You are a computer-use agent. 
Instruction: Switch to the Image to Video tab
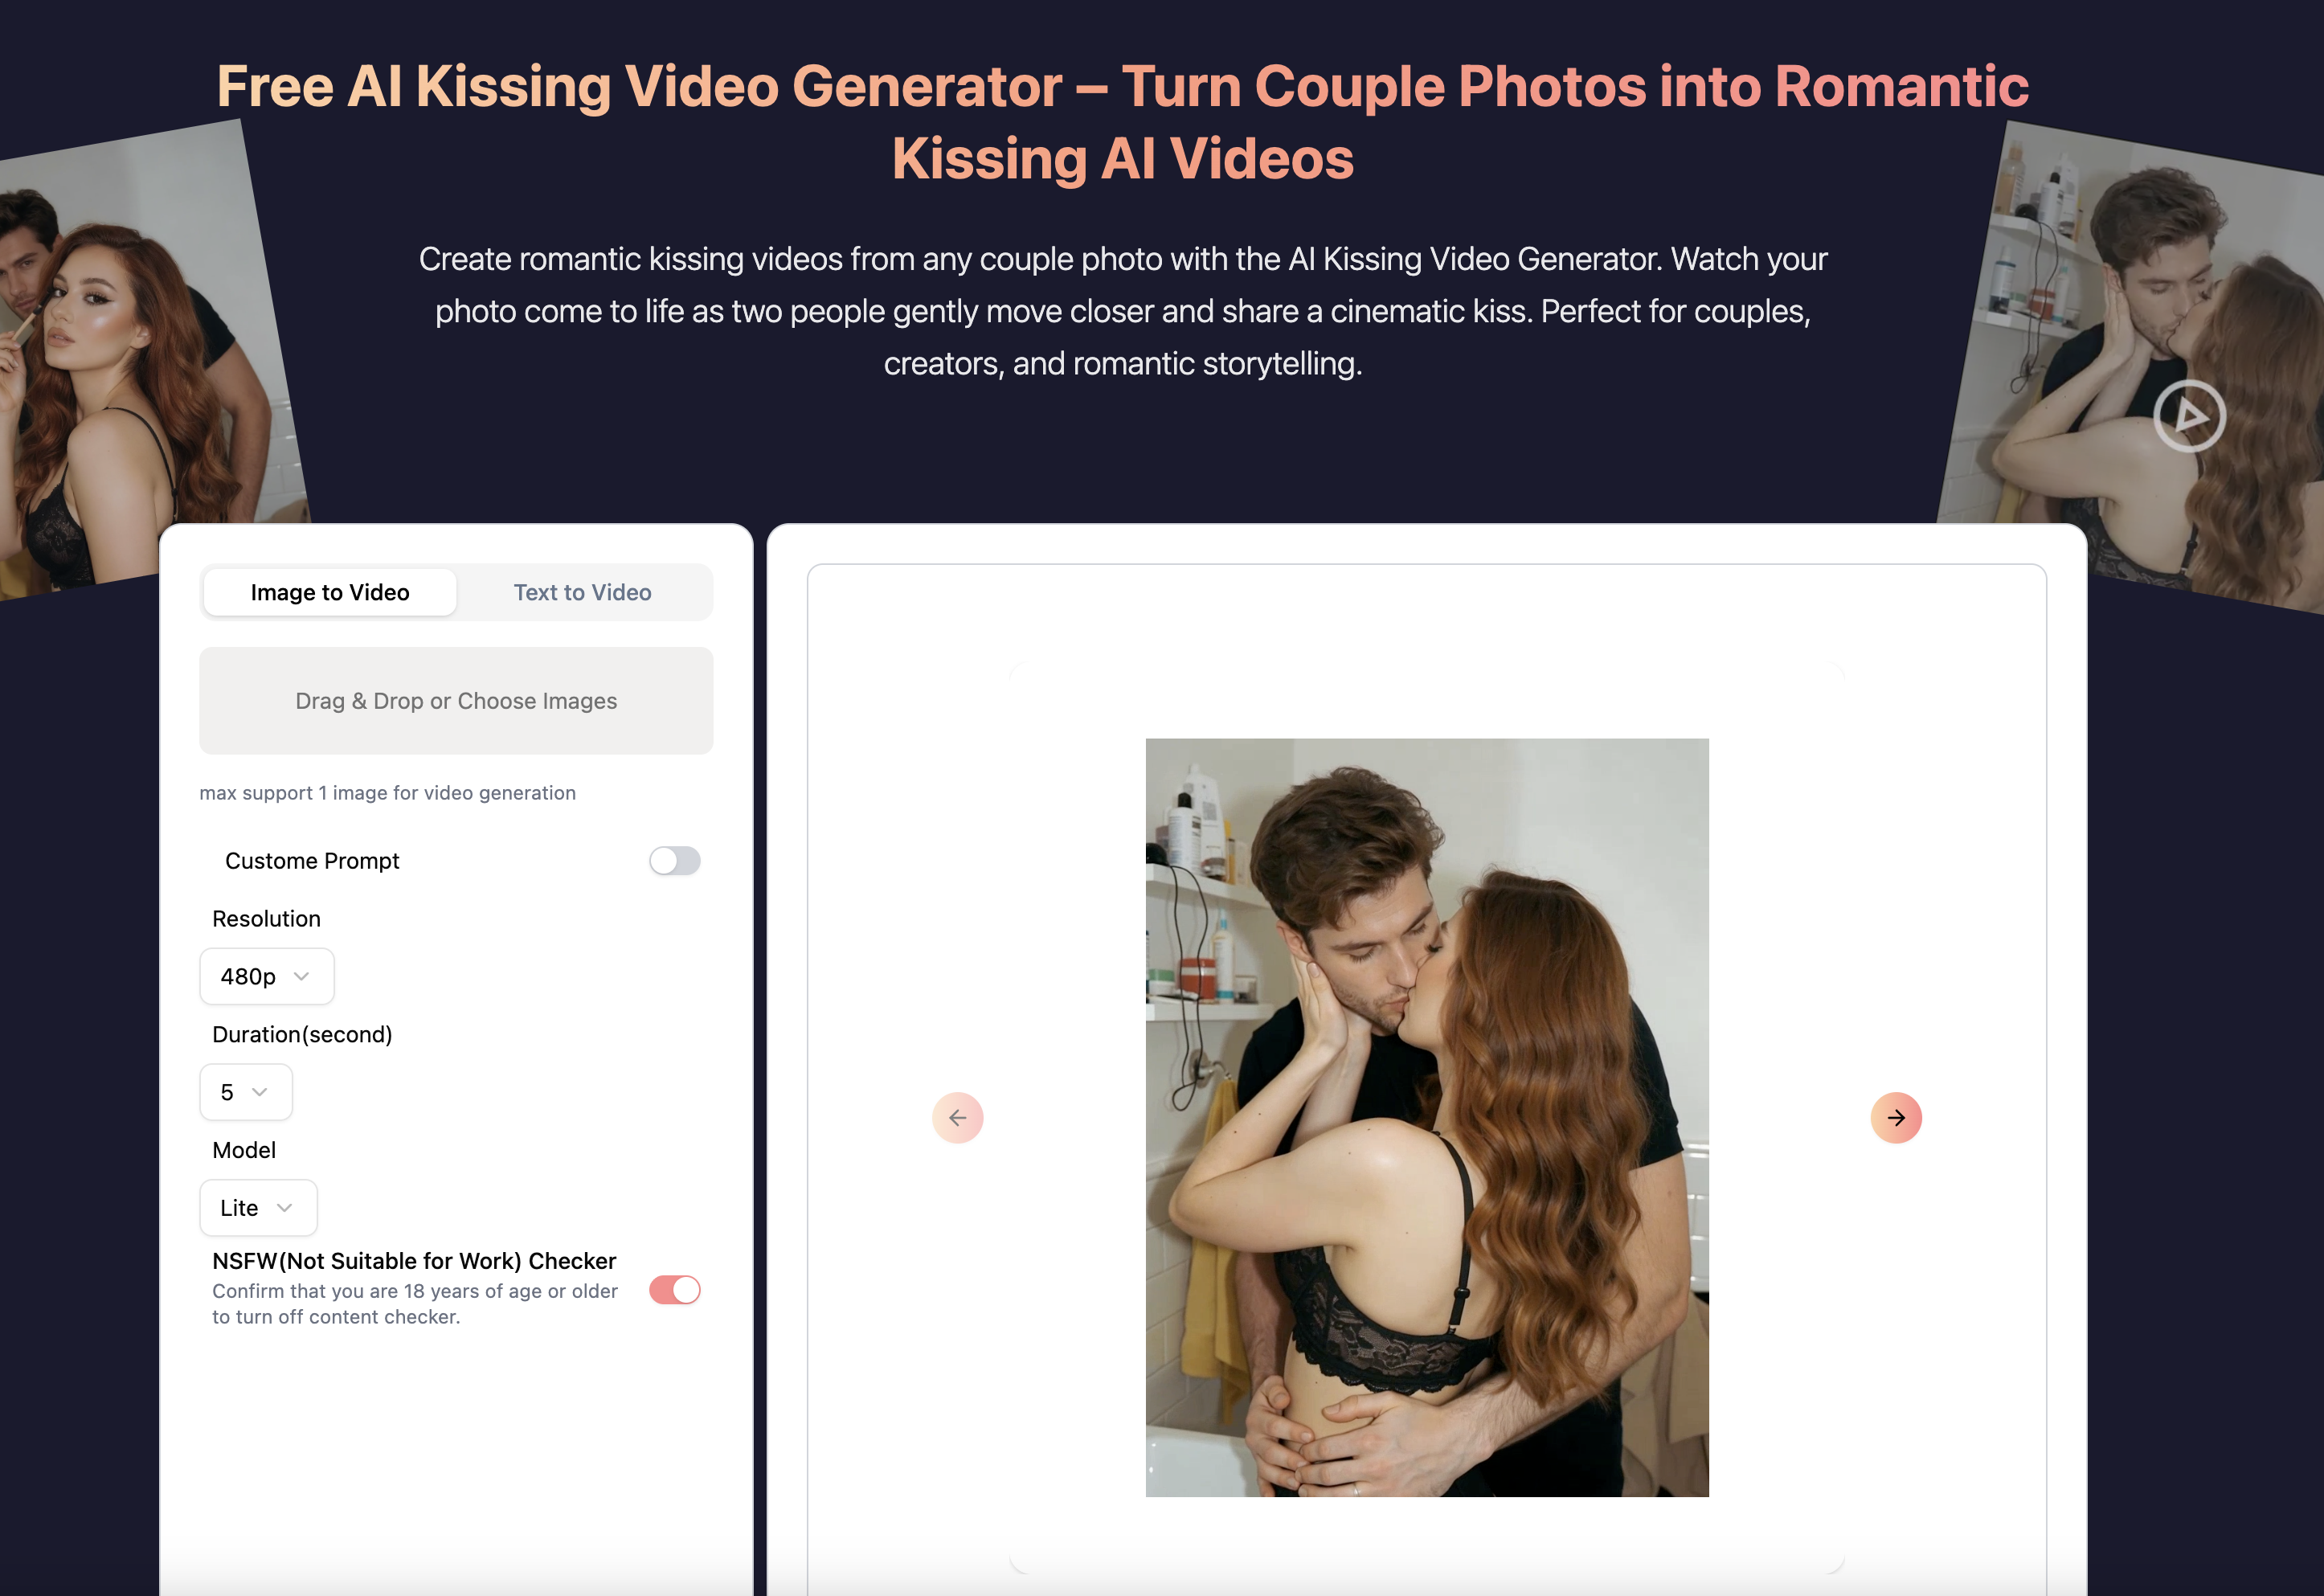[x=330, y=592]
